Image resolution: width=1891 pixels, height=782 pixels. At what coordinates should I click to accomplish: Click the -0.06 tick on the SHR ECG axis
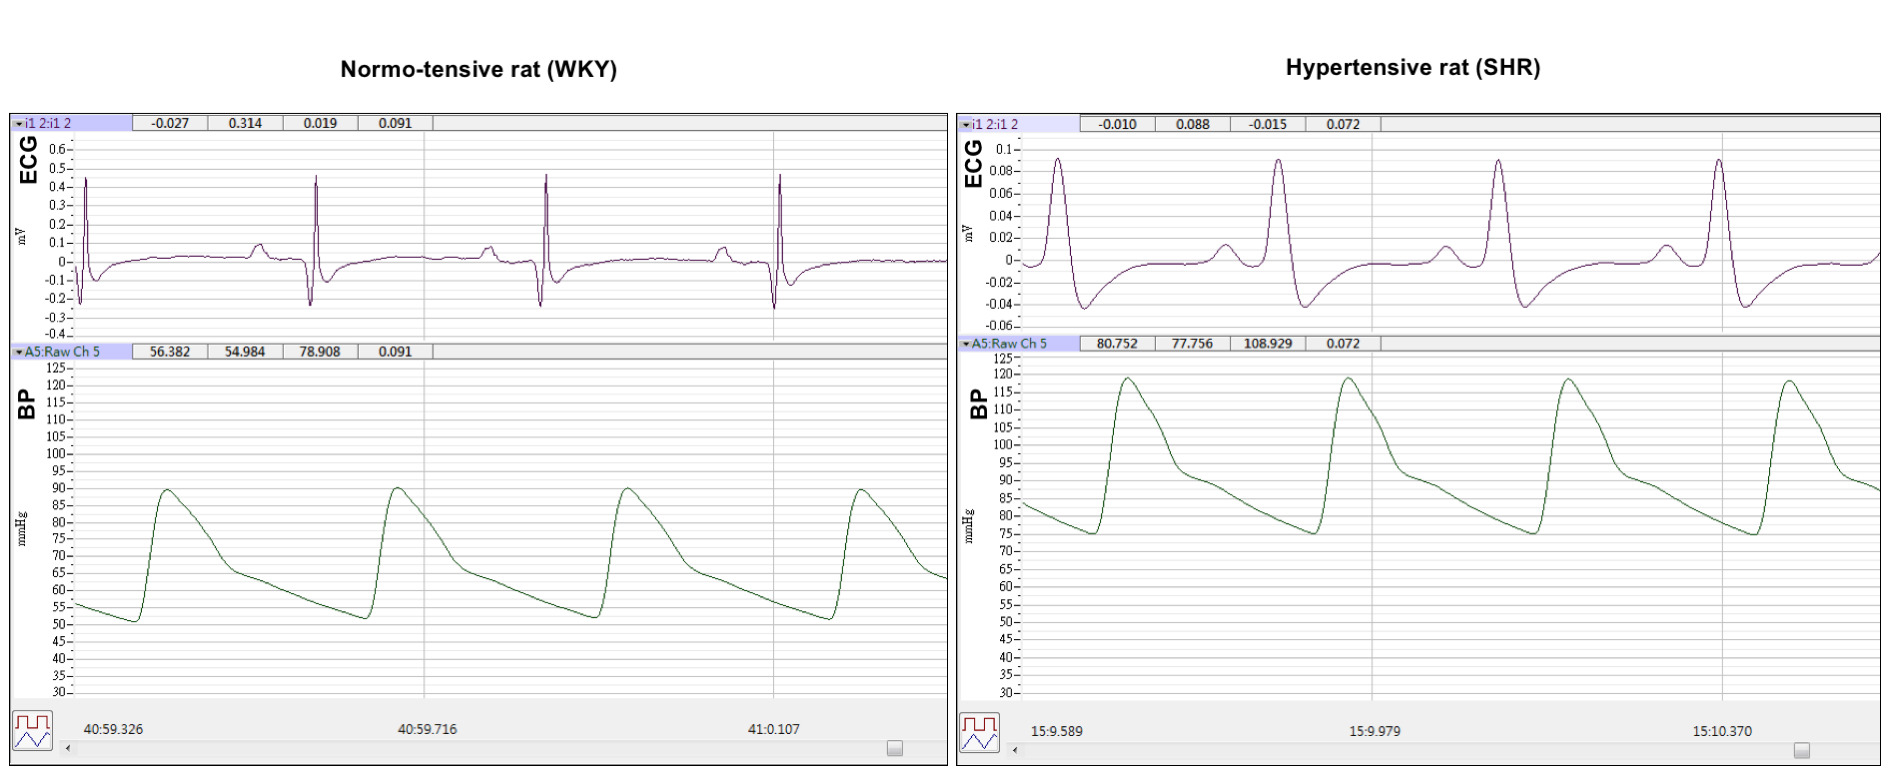click(1000, 325)
